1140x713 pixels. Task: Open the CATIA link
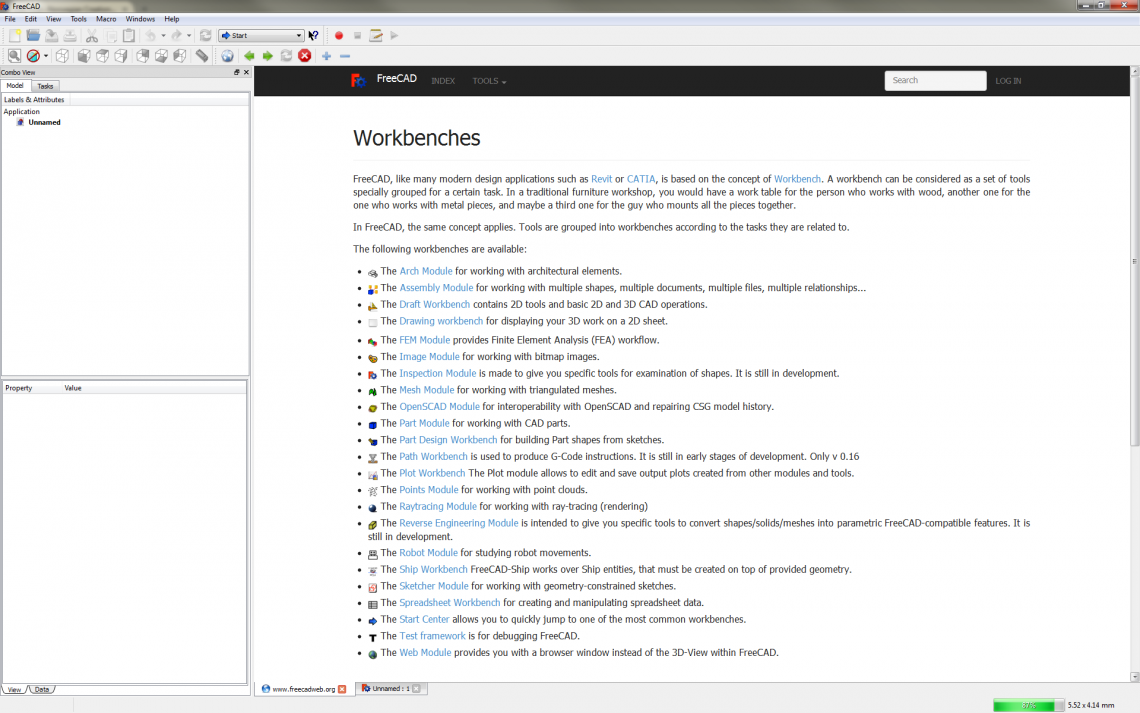[641, 179]
